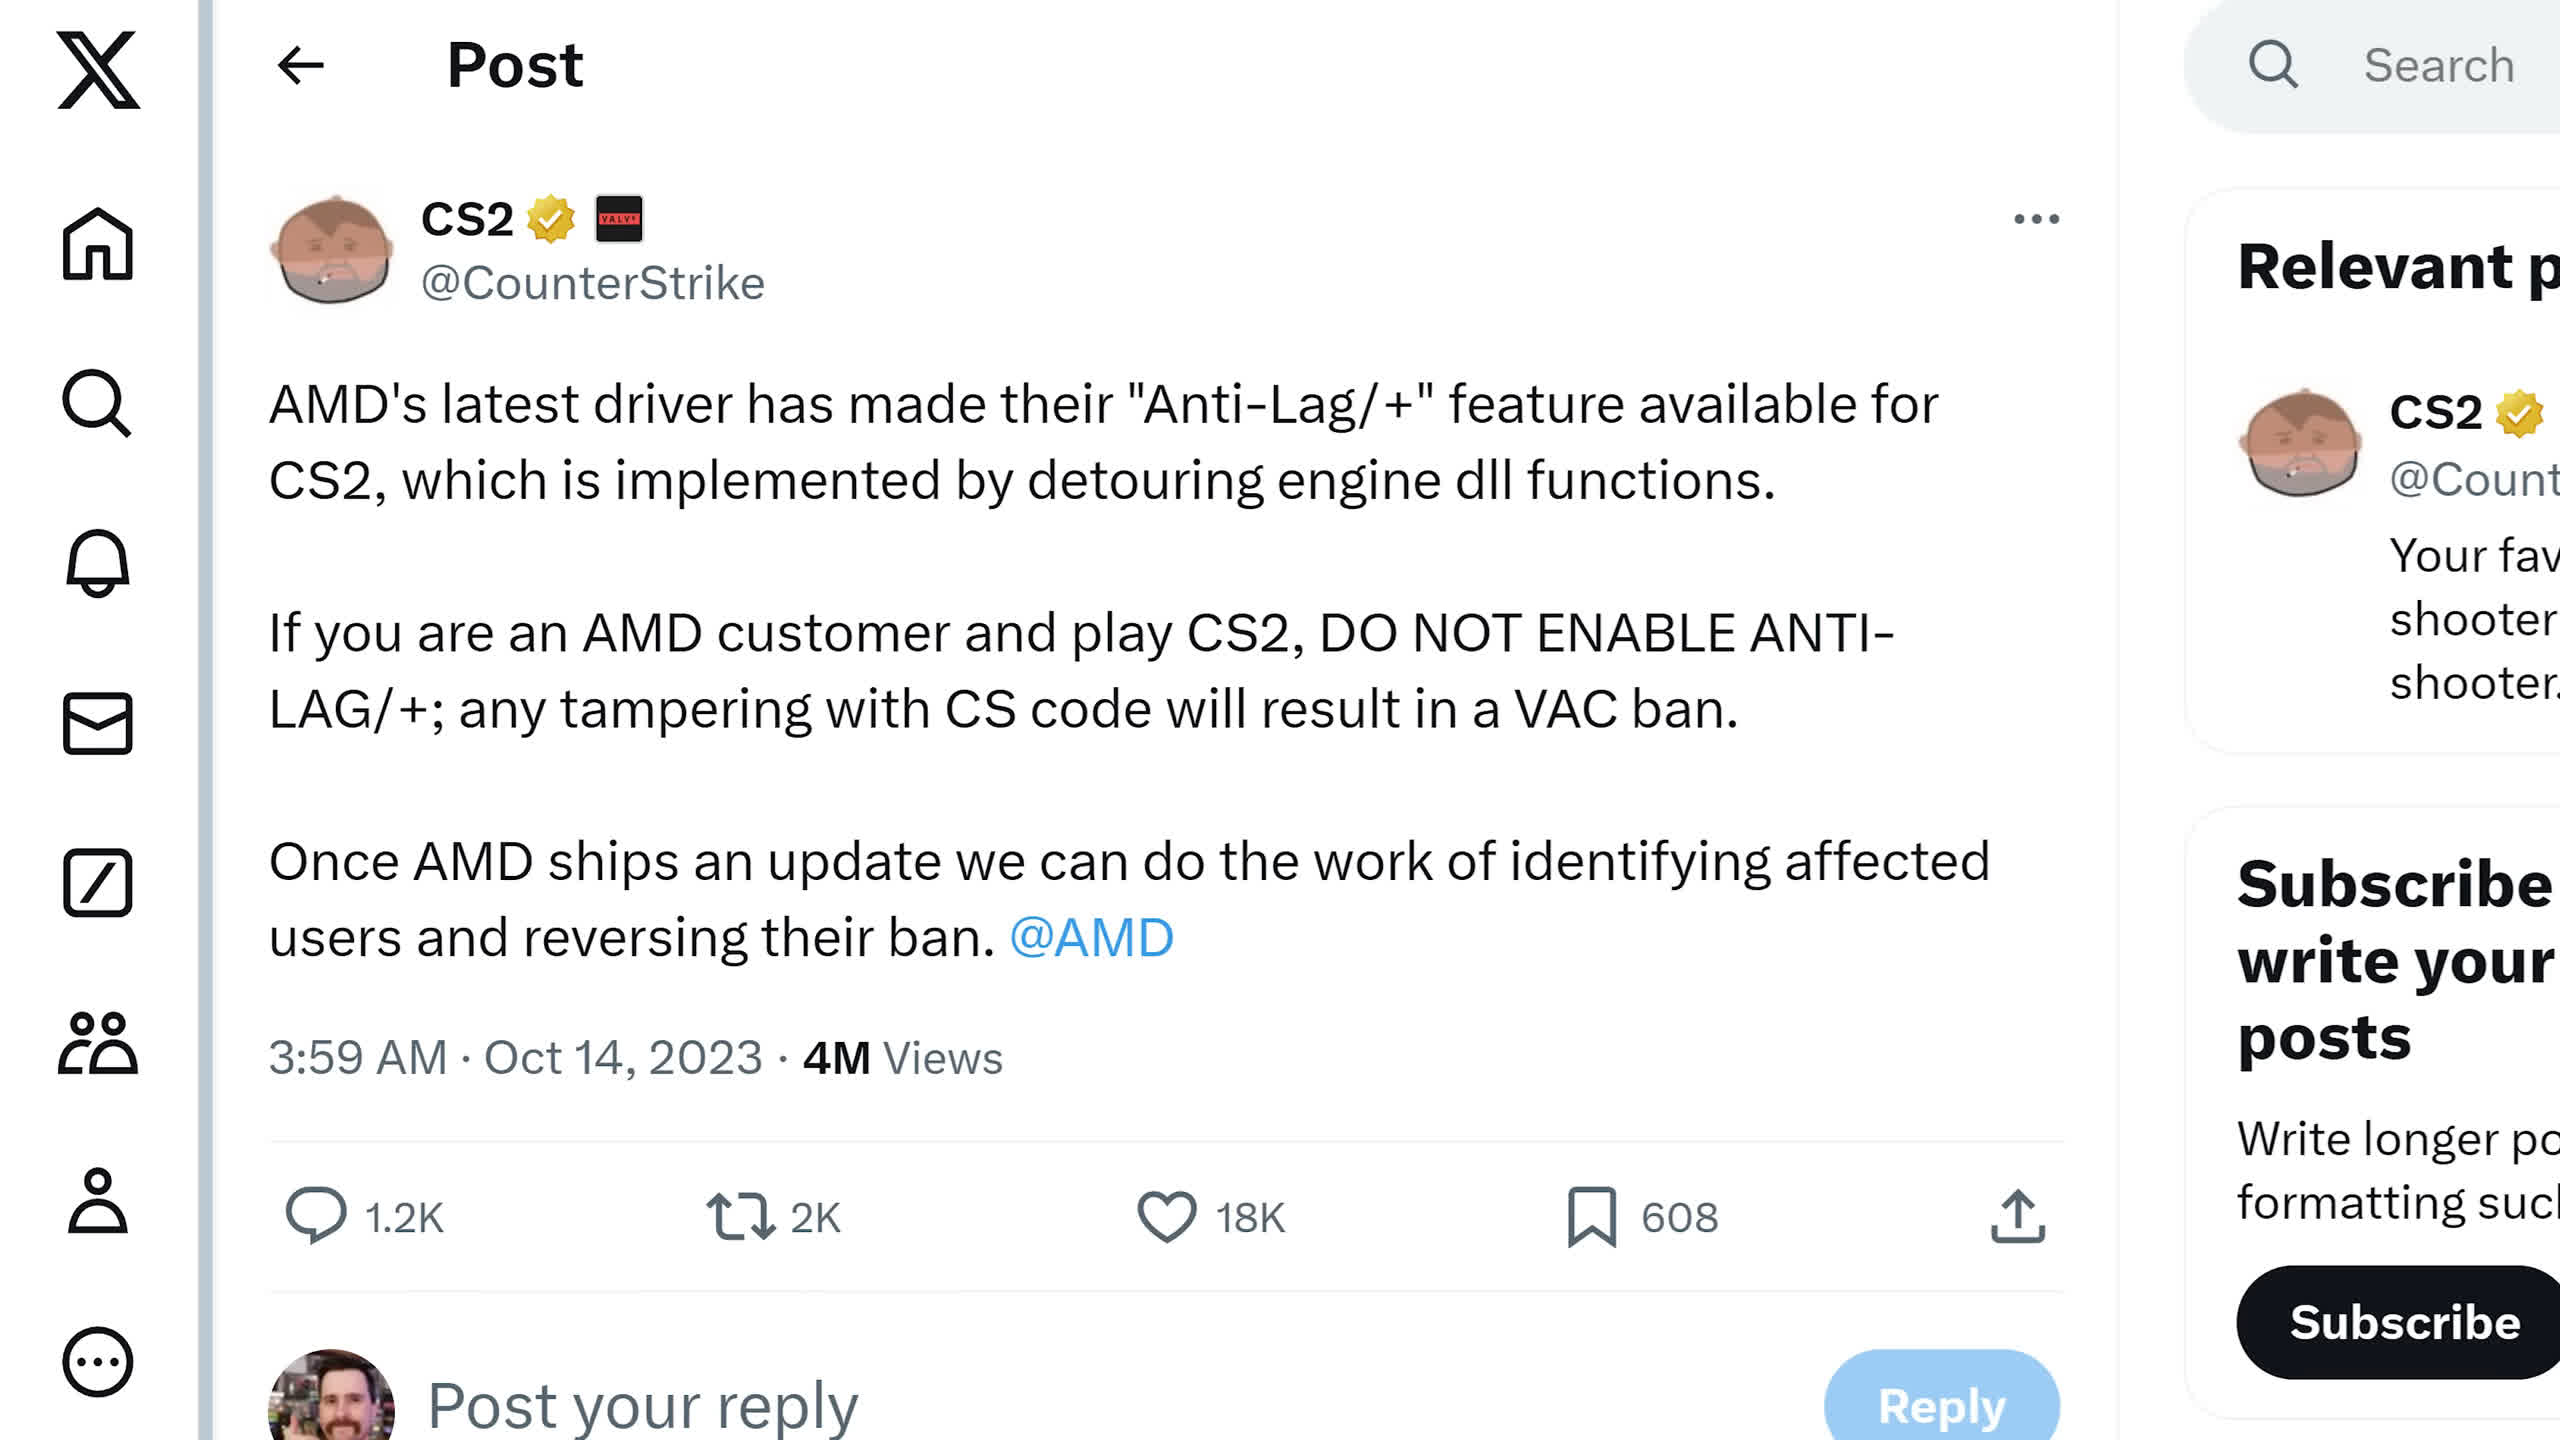Open the Notifications bell
The width and height of the screenshot is (2560, 1440).
point(98,563)
